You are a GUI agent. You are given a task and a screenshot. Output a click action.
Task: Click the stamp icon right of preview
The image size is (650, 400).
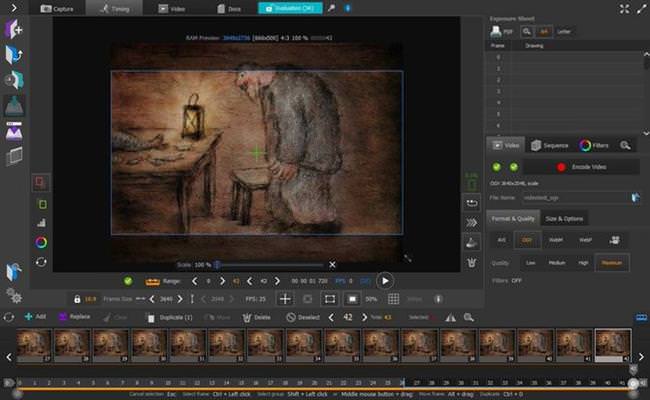coord(471,242)
